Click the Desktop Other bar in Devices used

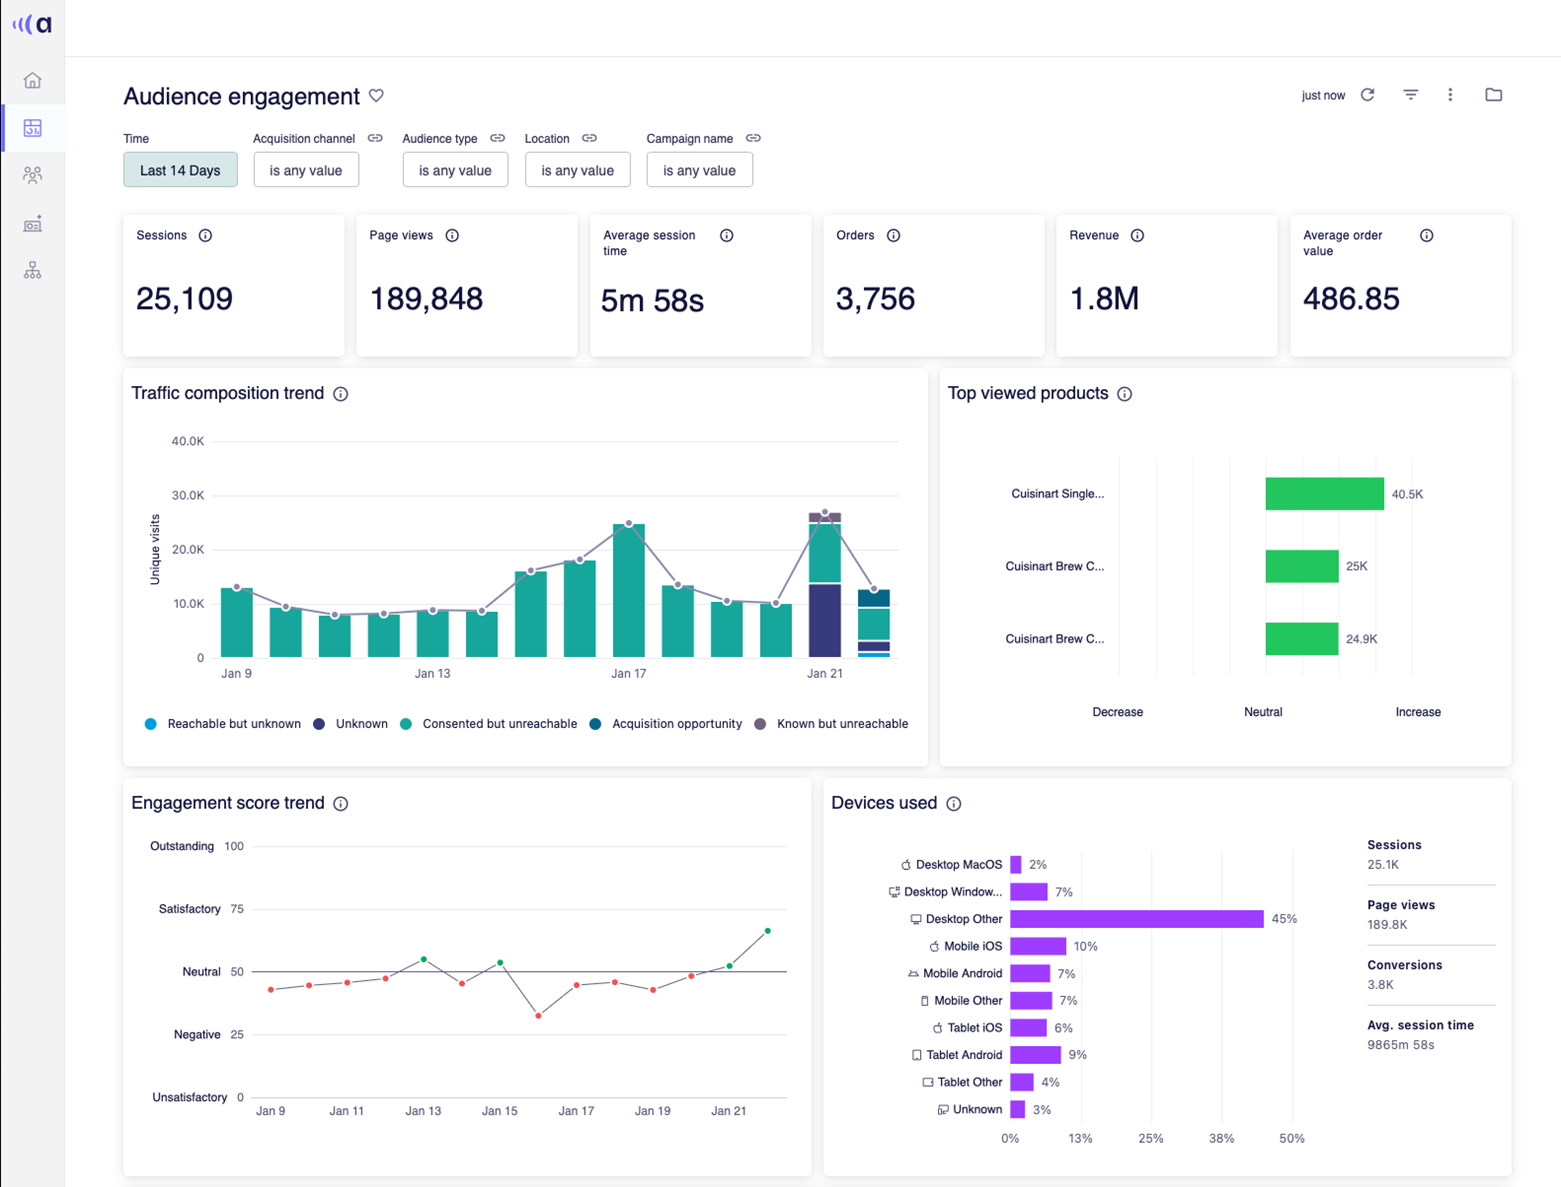point(1136,919)
